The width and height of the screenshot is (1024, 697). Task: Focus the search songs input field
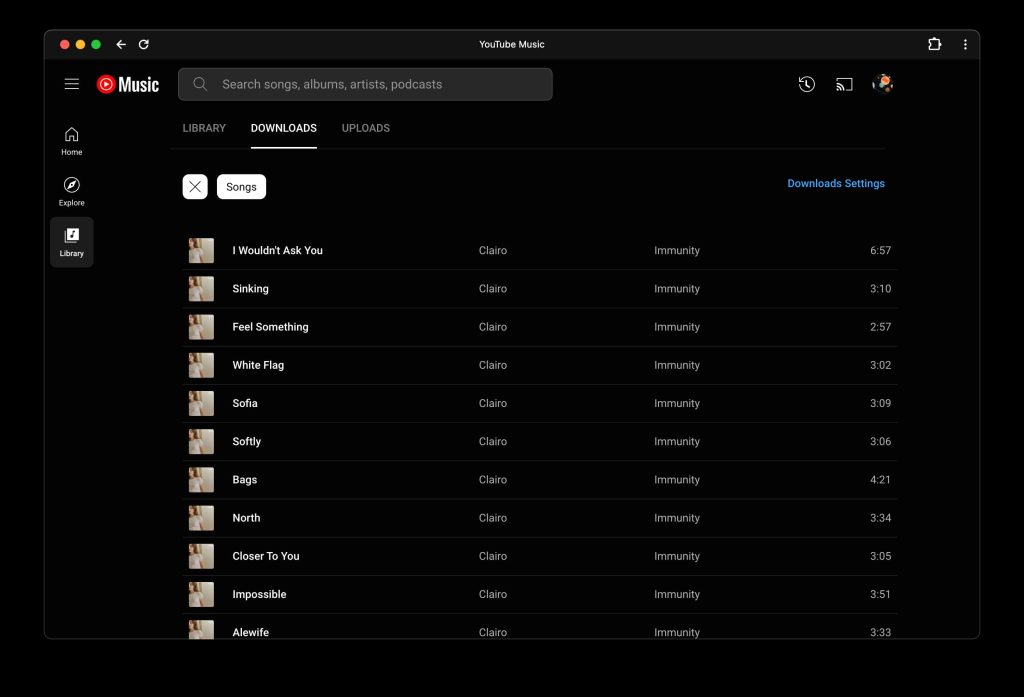380,84
